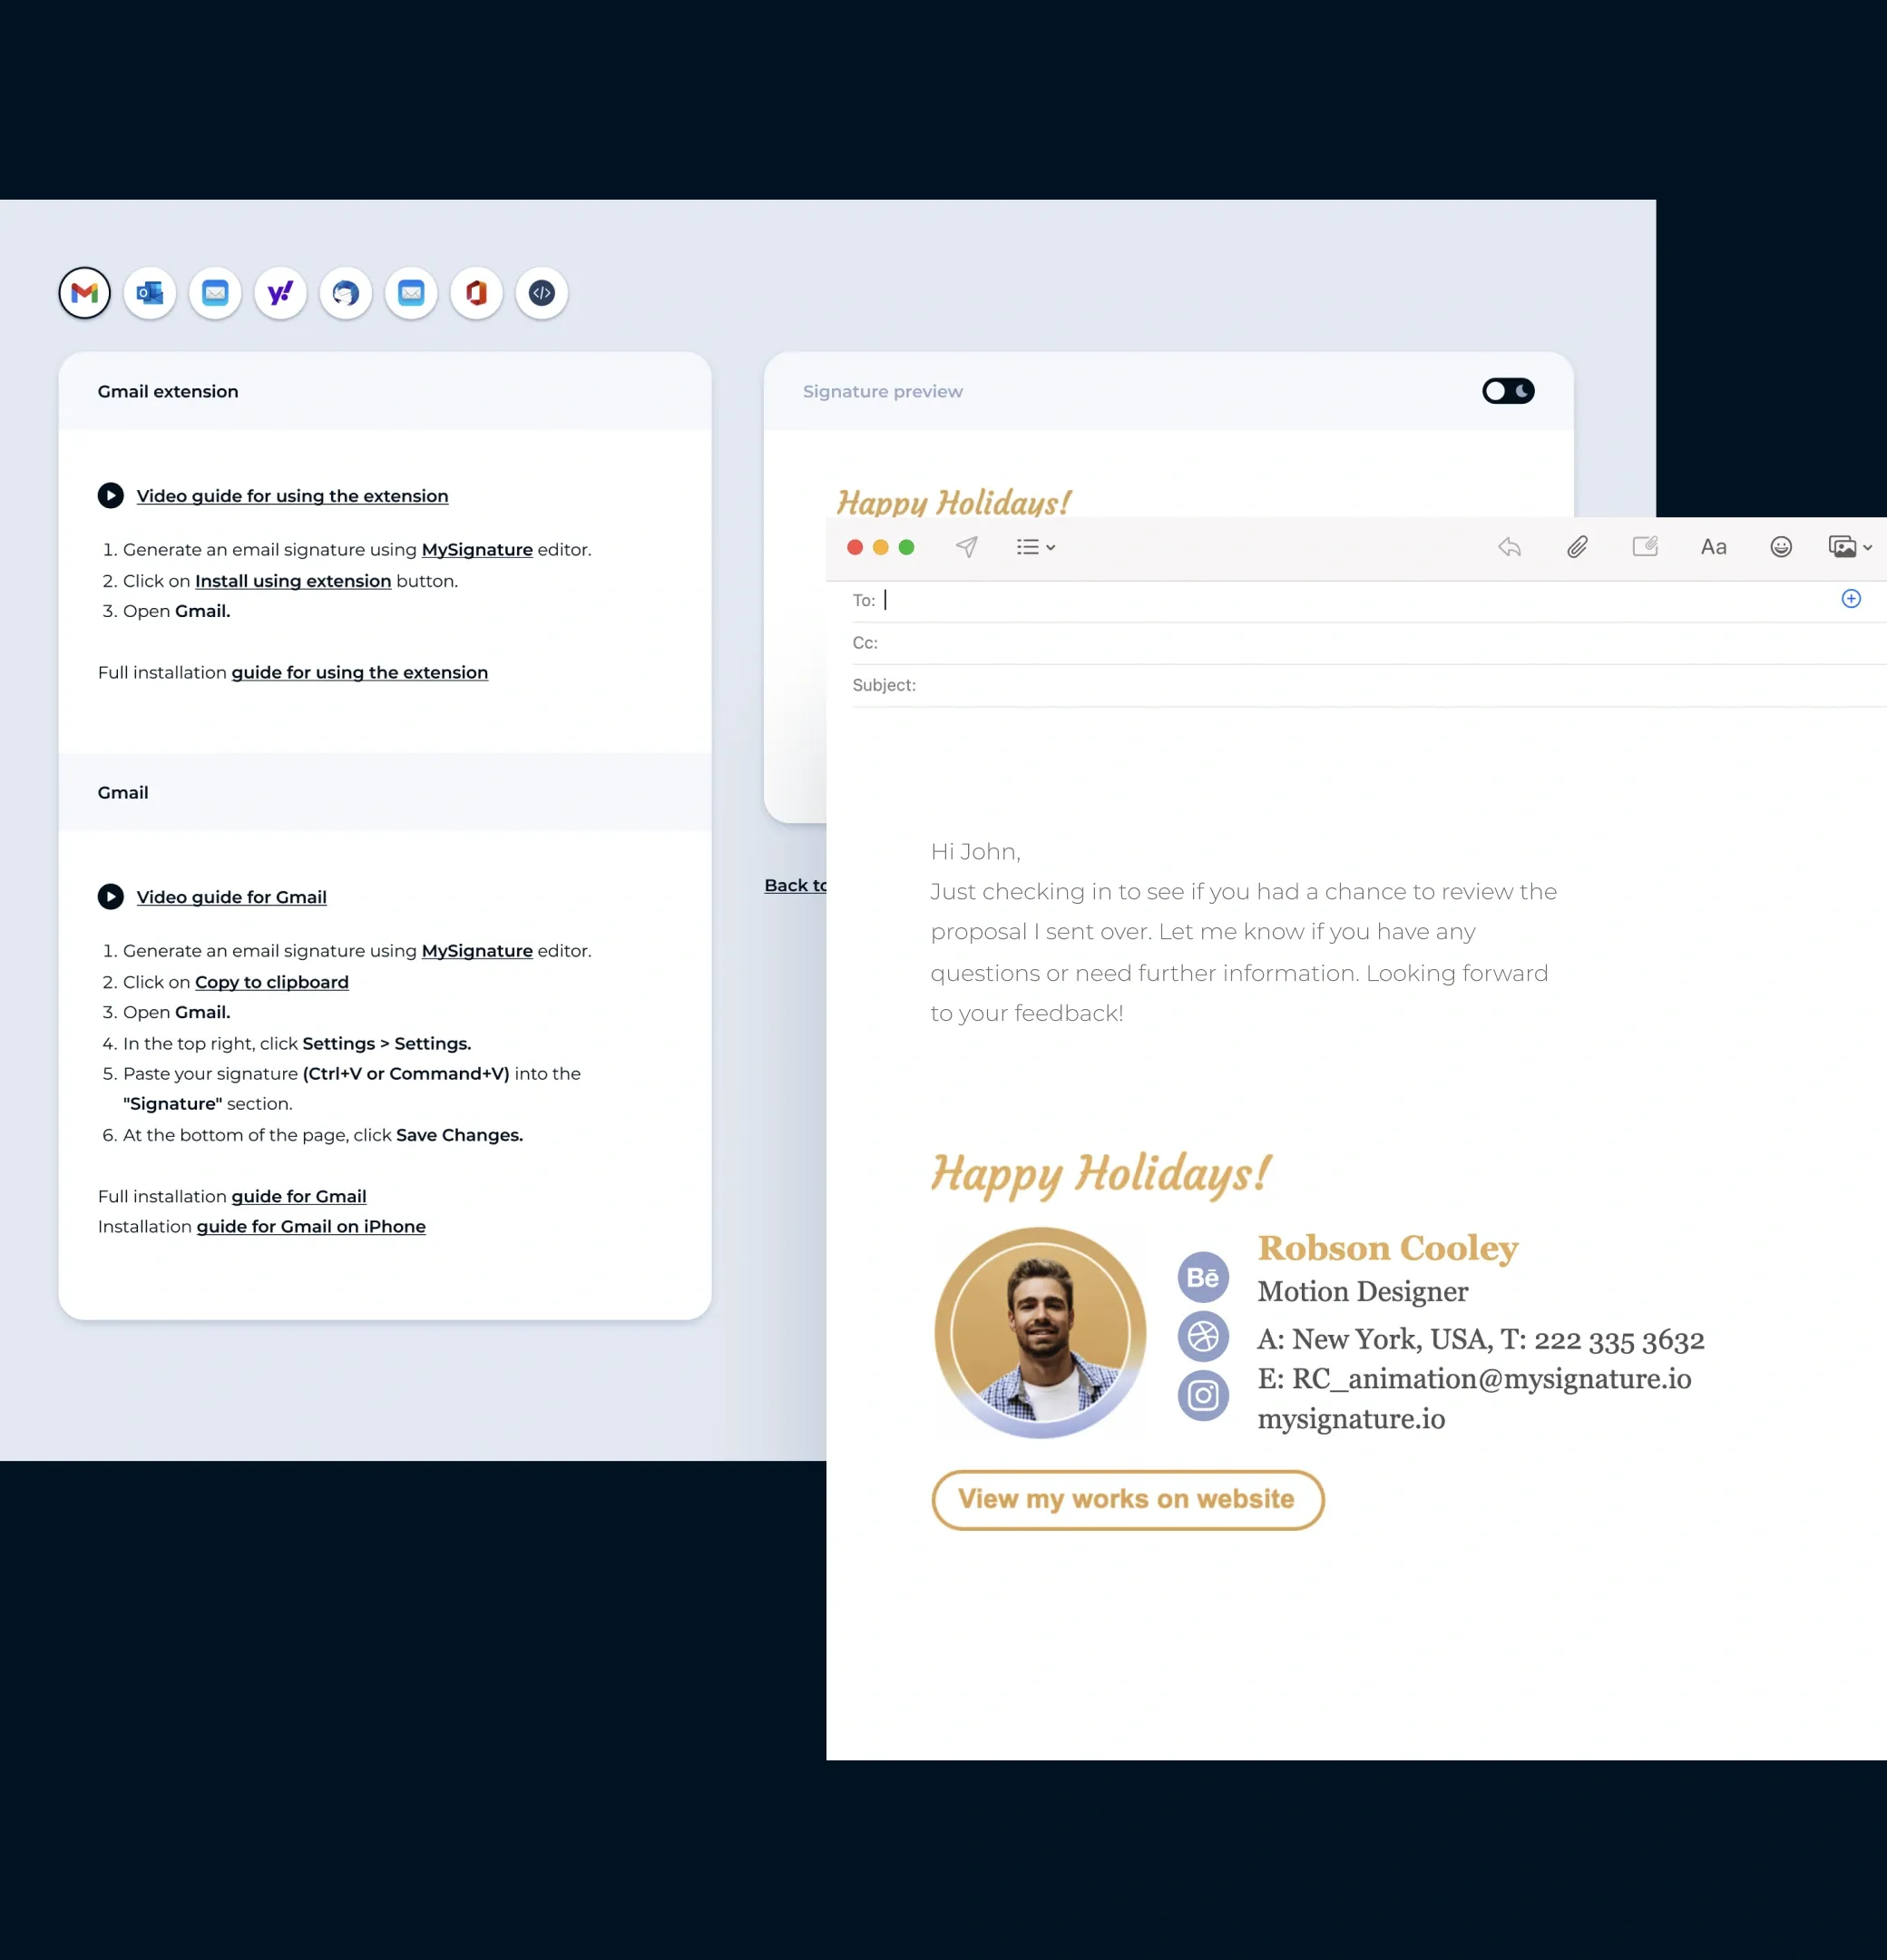Click the Back to link

pos(796,885)
